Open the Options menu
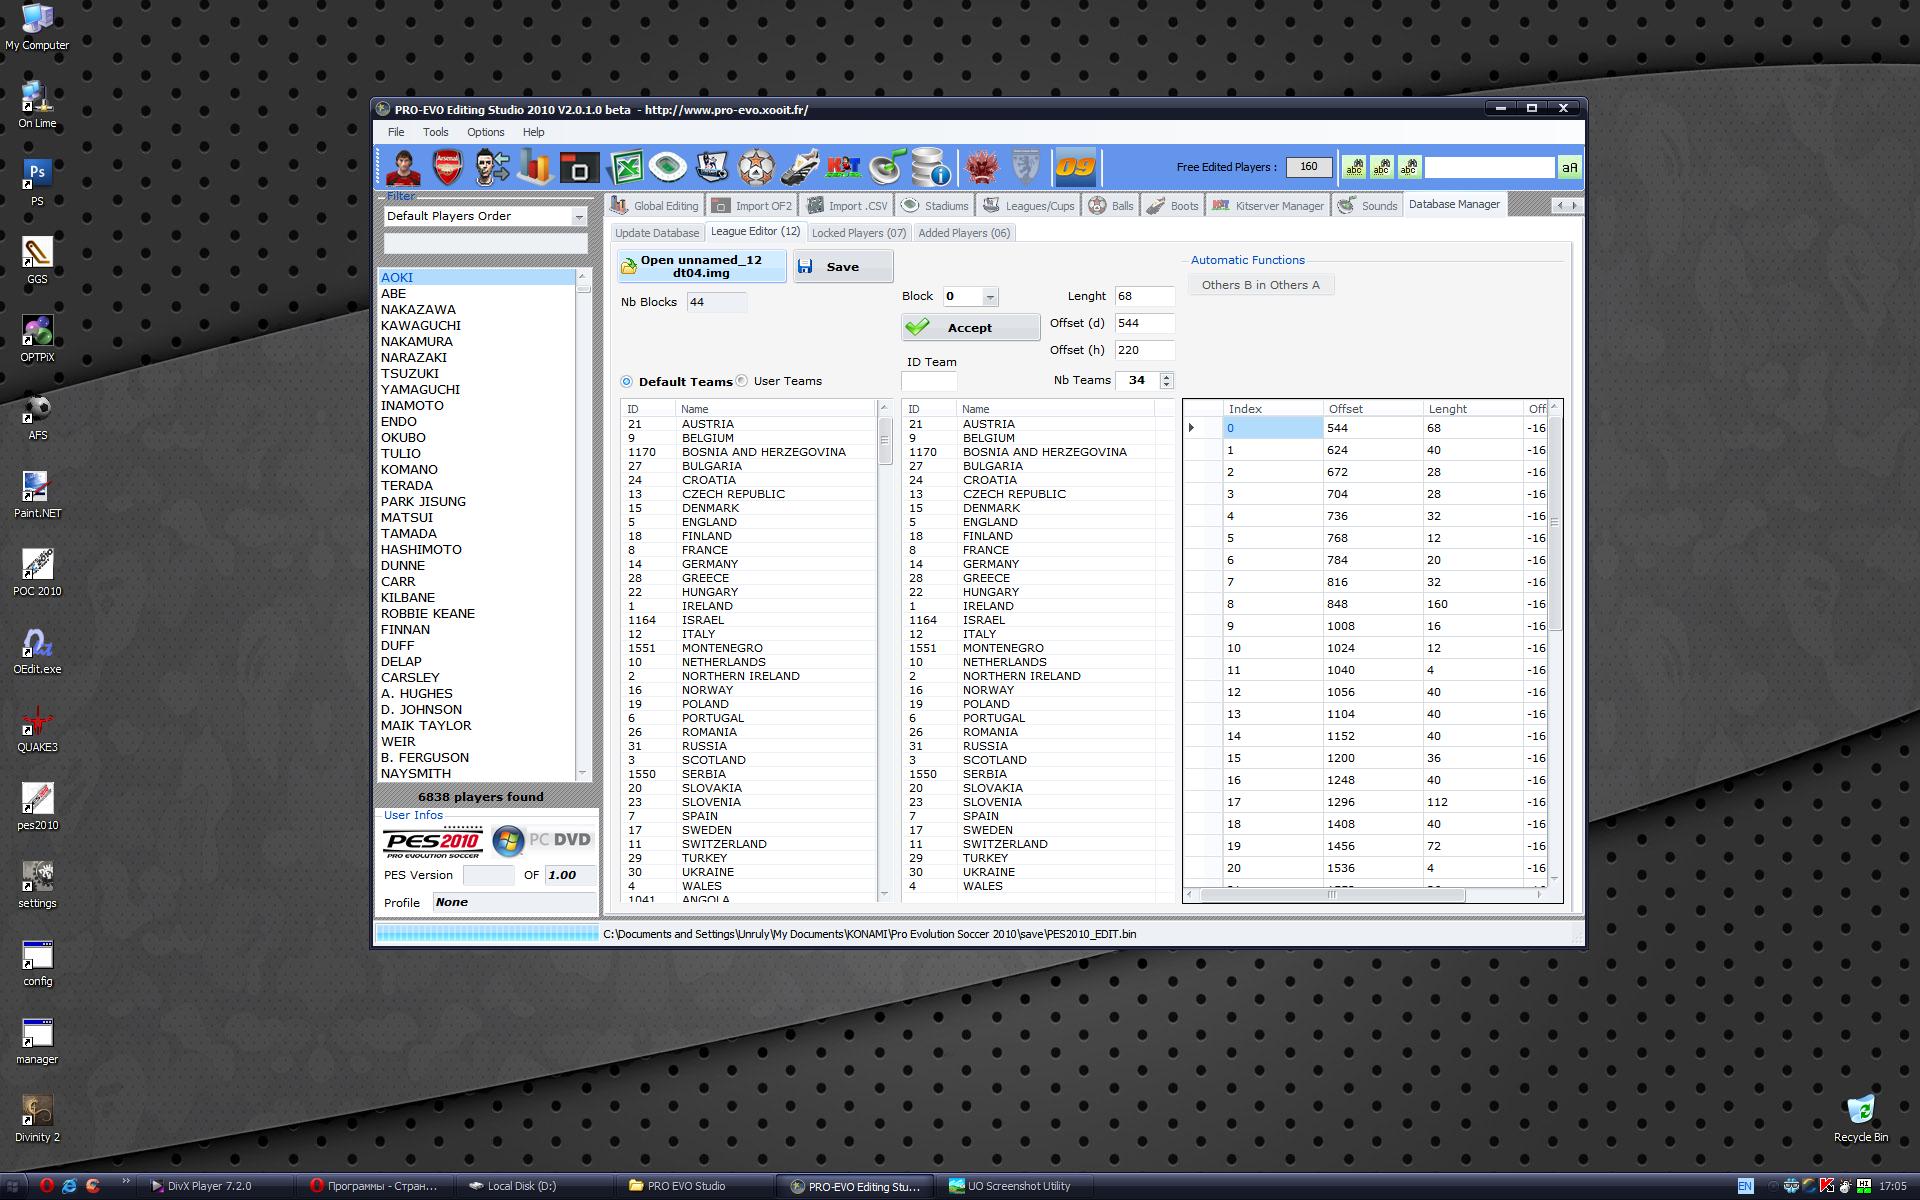Viewport: 1920px width, 1200px height. pos(485,132)
